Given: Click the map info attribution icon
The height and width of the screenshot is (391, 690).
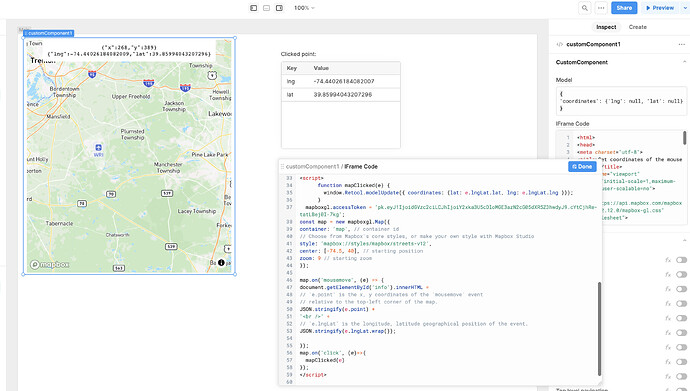Looking at the screenshot, I should 221,263.
